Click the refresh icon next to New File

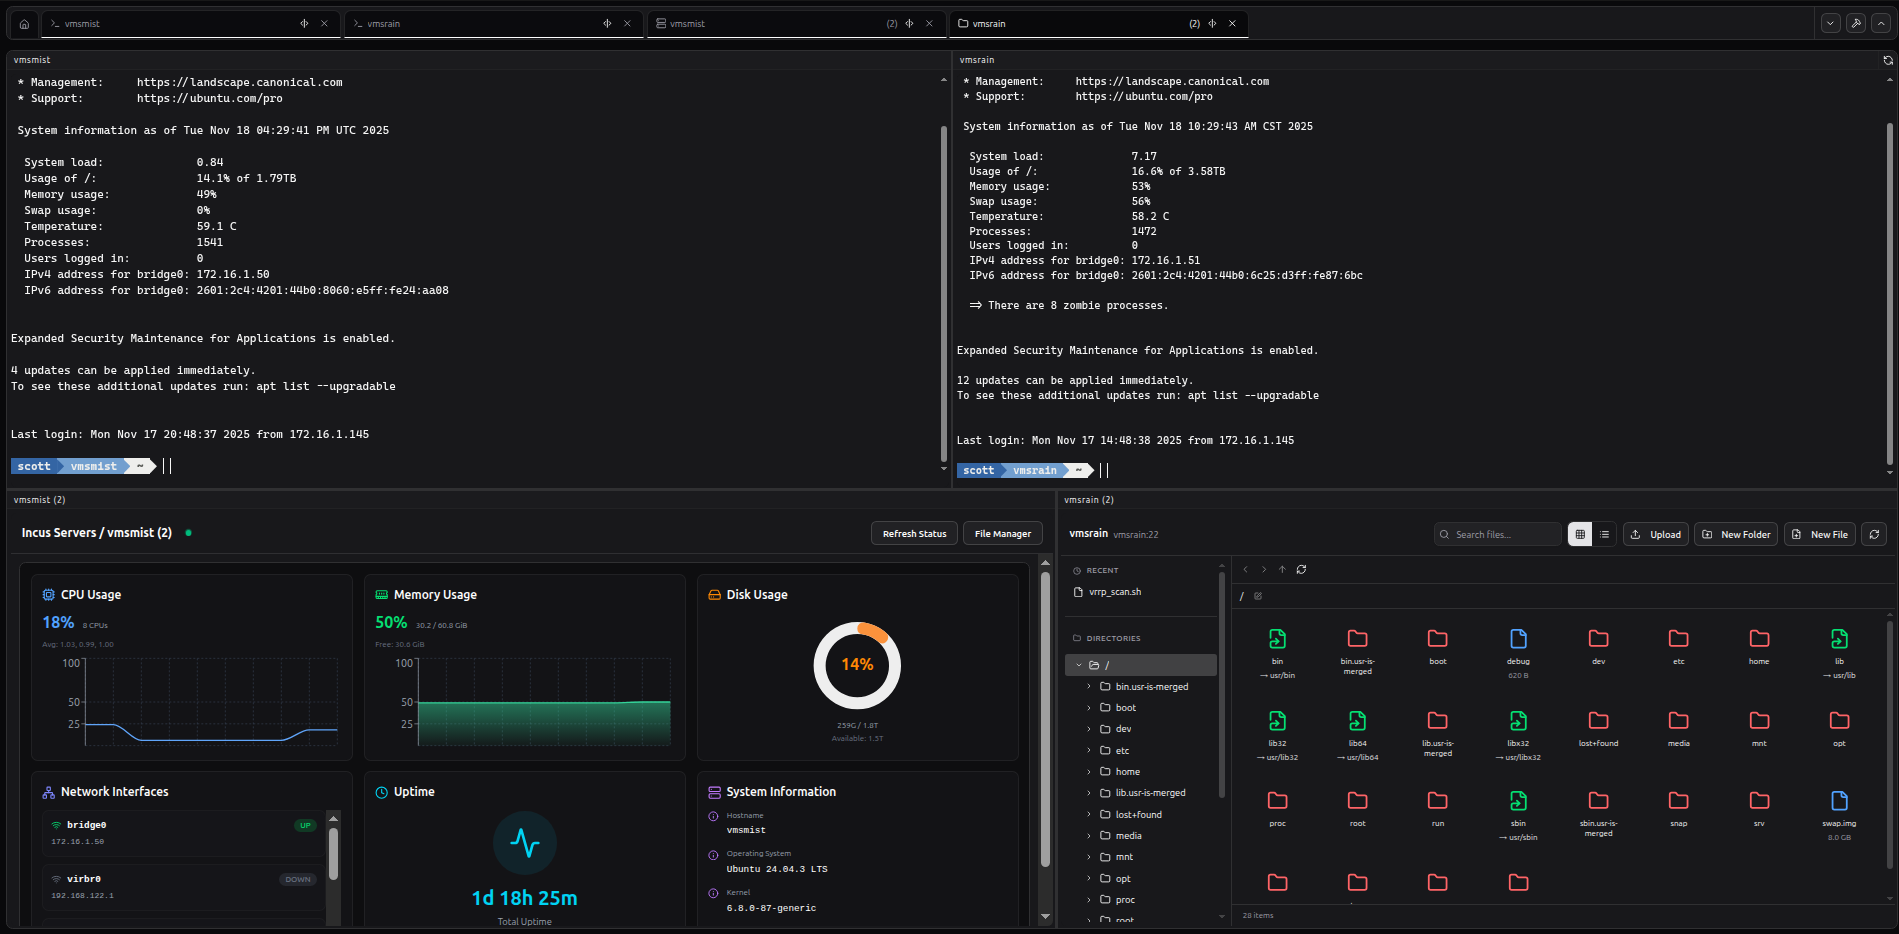1874,534
